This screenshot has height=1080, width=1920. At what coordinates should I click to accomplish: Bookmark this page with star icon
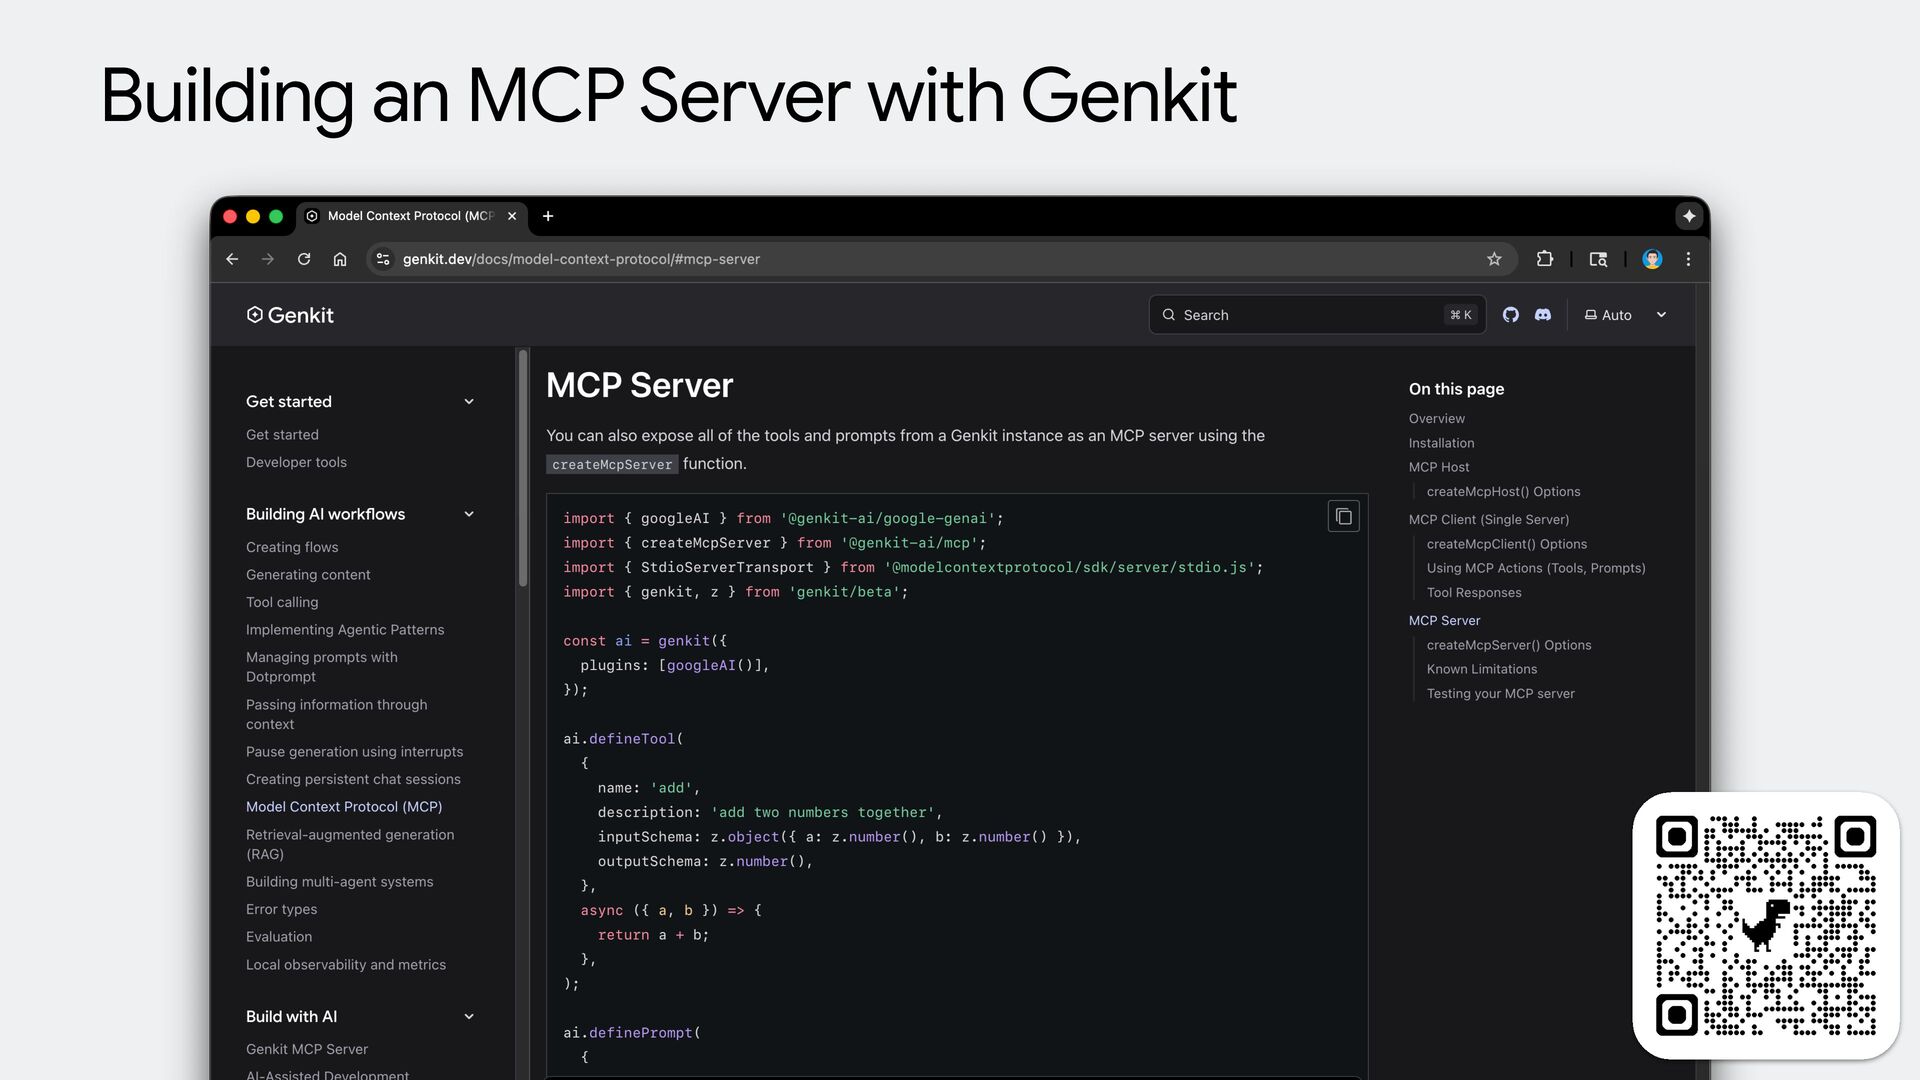[1494, 259]
